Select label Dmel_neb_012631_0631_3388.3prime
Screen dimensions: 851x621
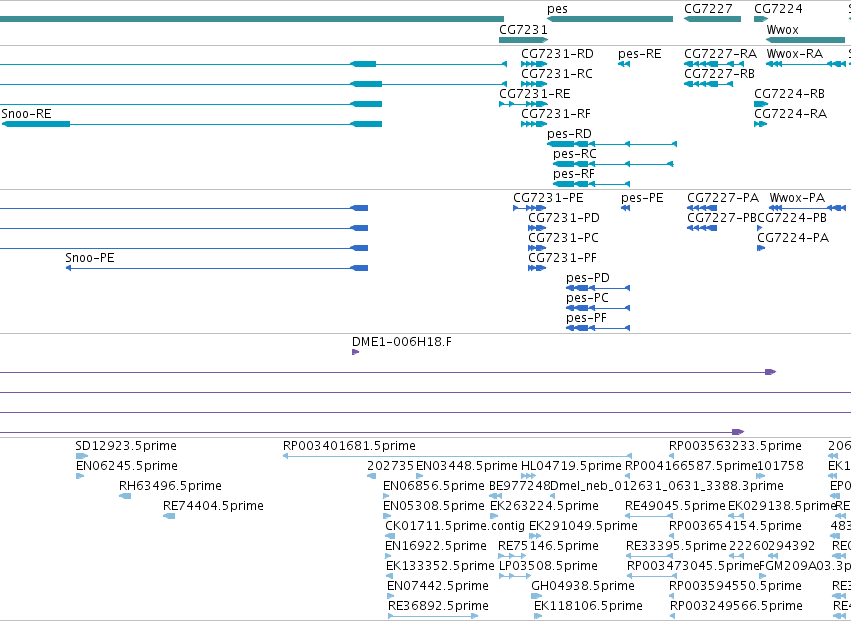[x=667, y=486]
